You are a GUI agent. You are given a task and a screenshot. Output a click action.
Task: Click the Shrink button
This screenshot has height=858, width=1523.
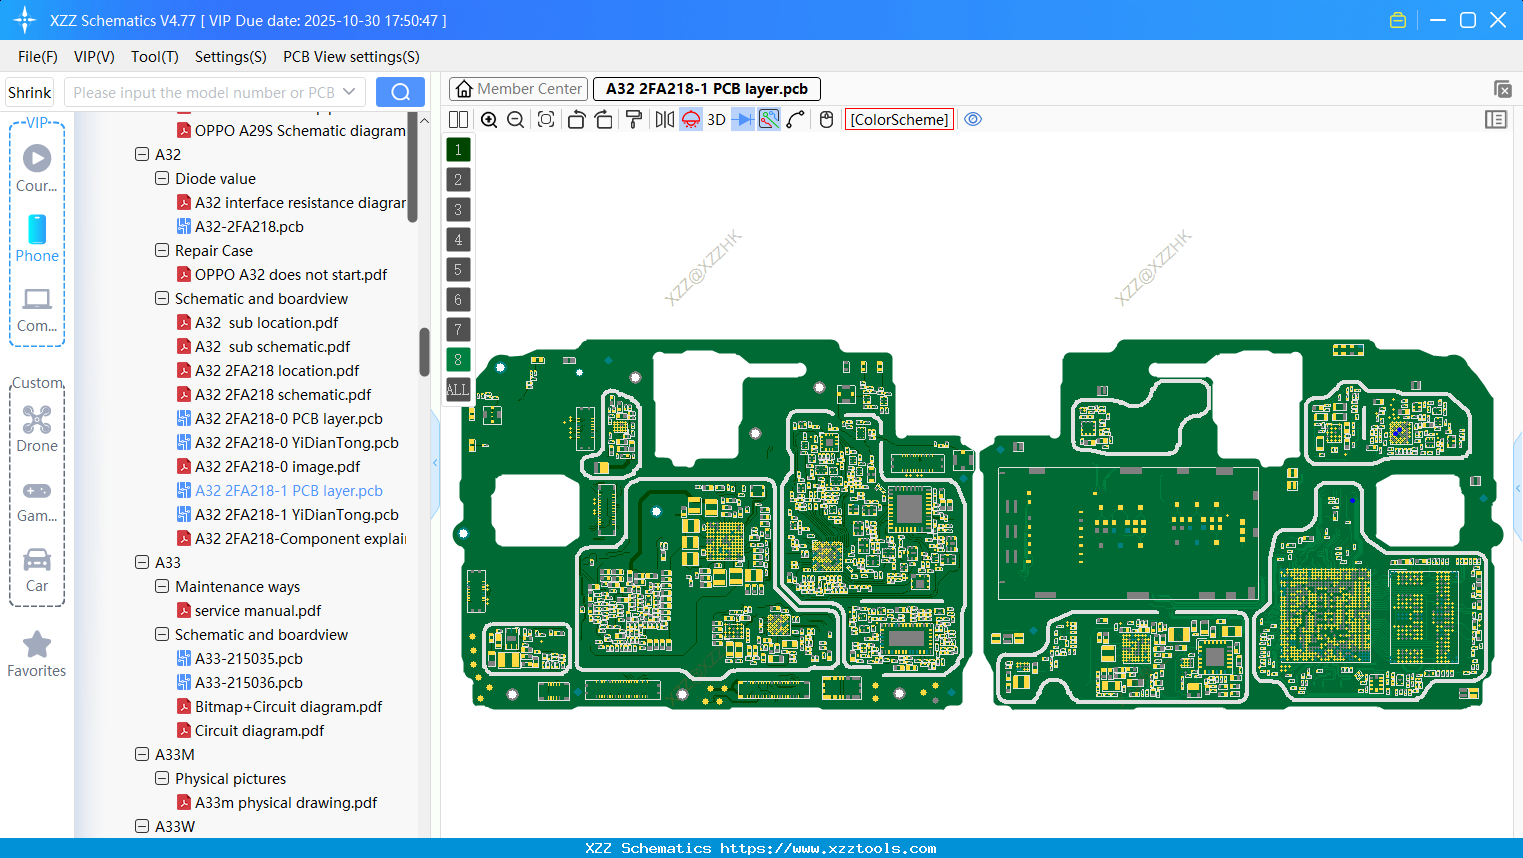[x=30, y=92]
